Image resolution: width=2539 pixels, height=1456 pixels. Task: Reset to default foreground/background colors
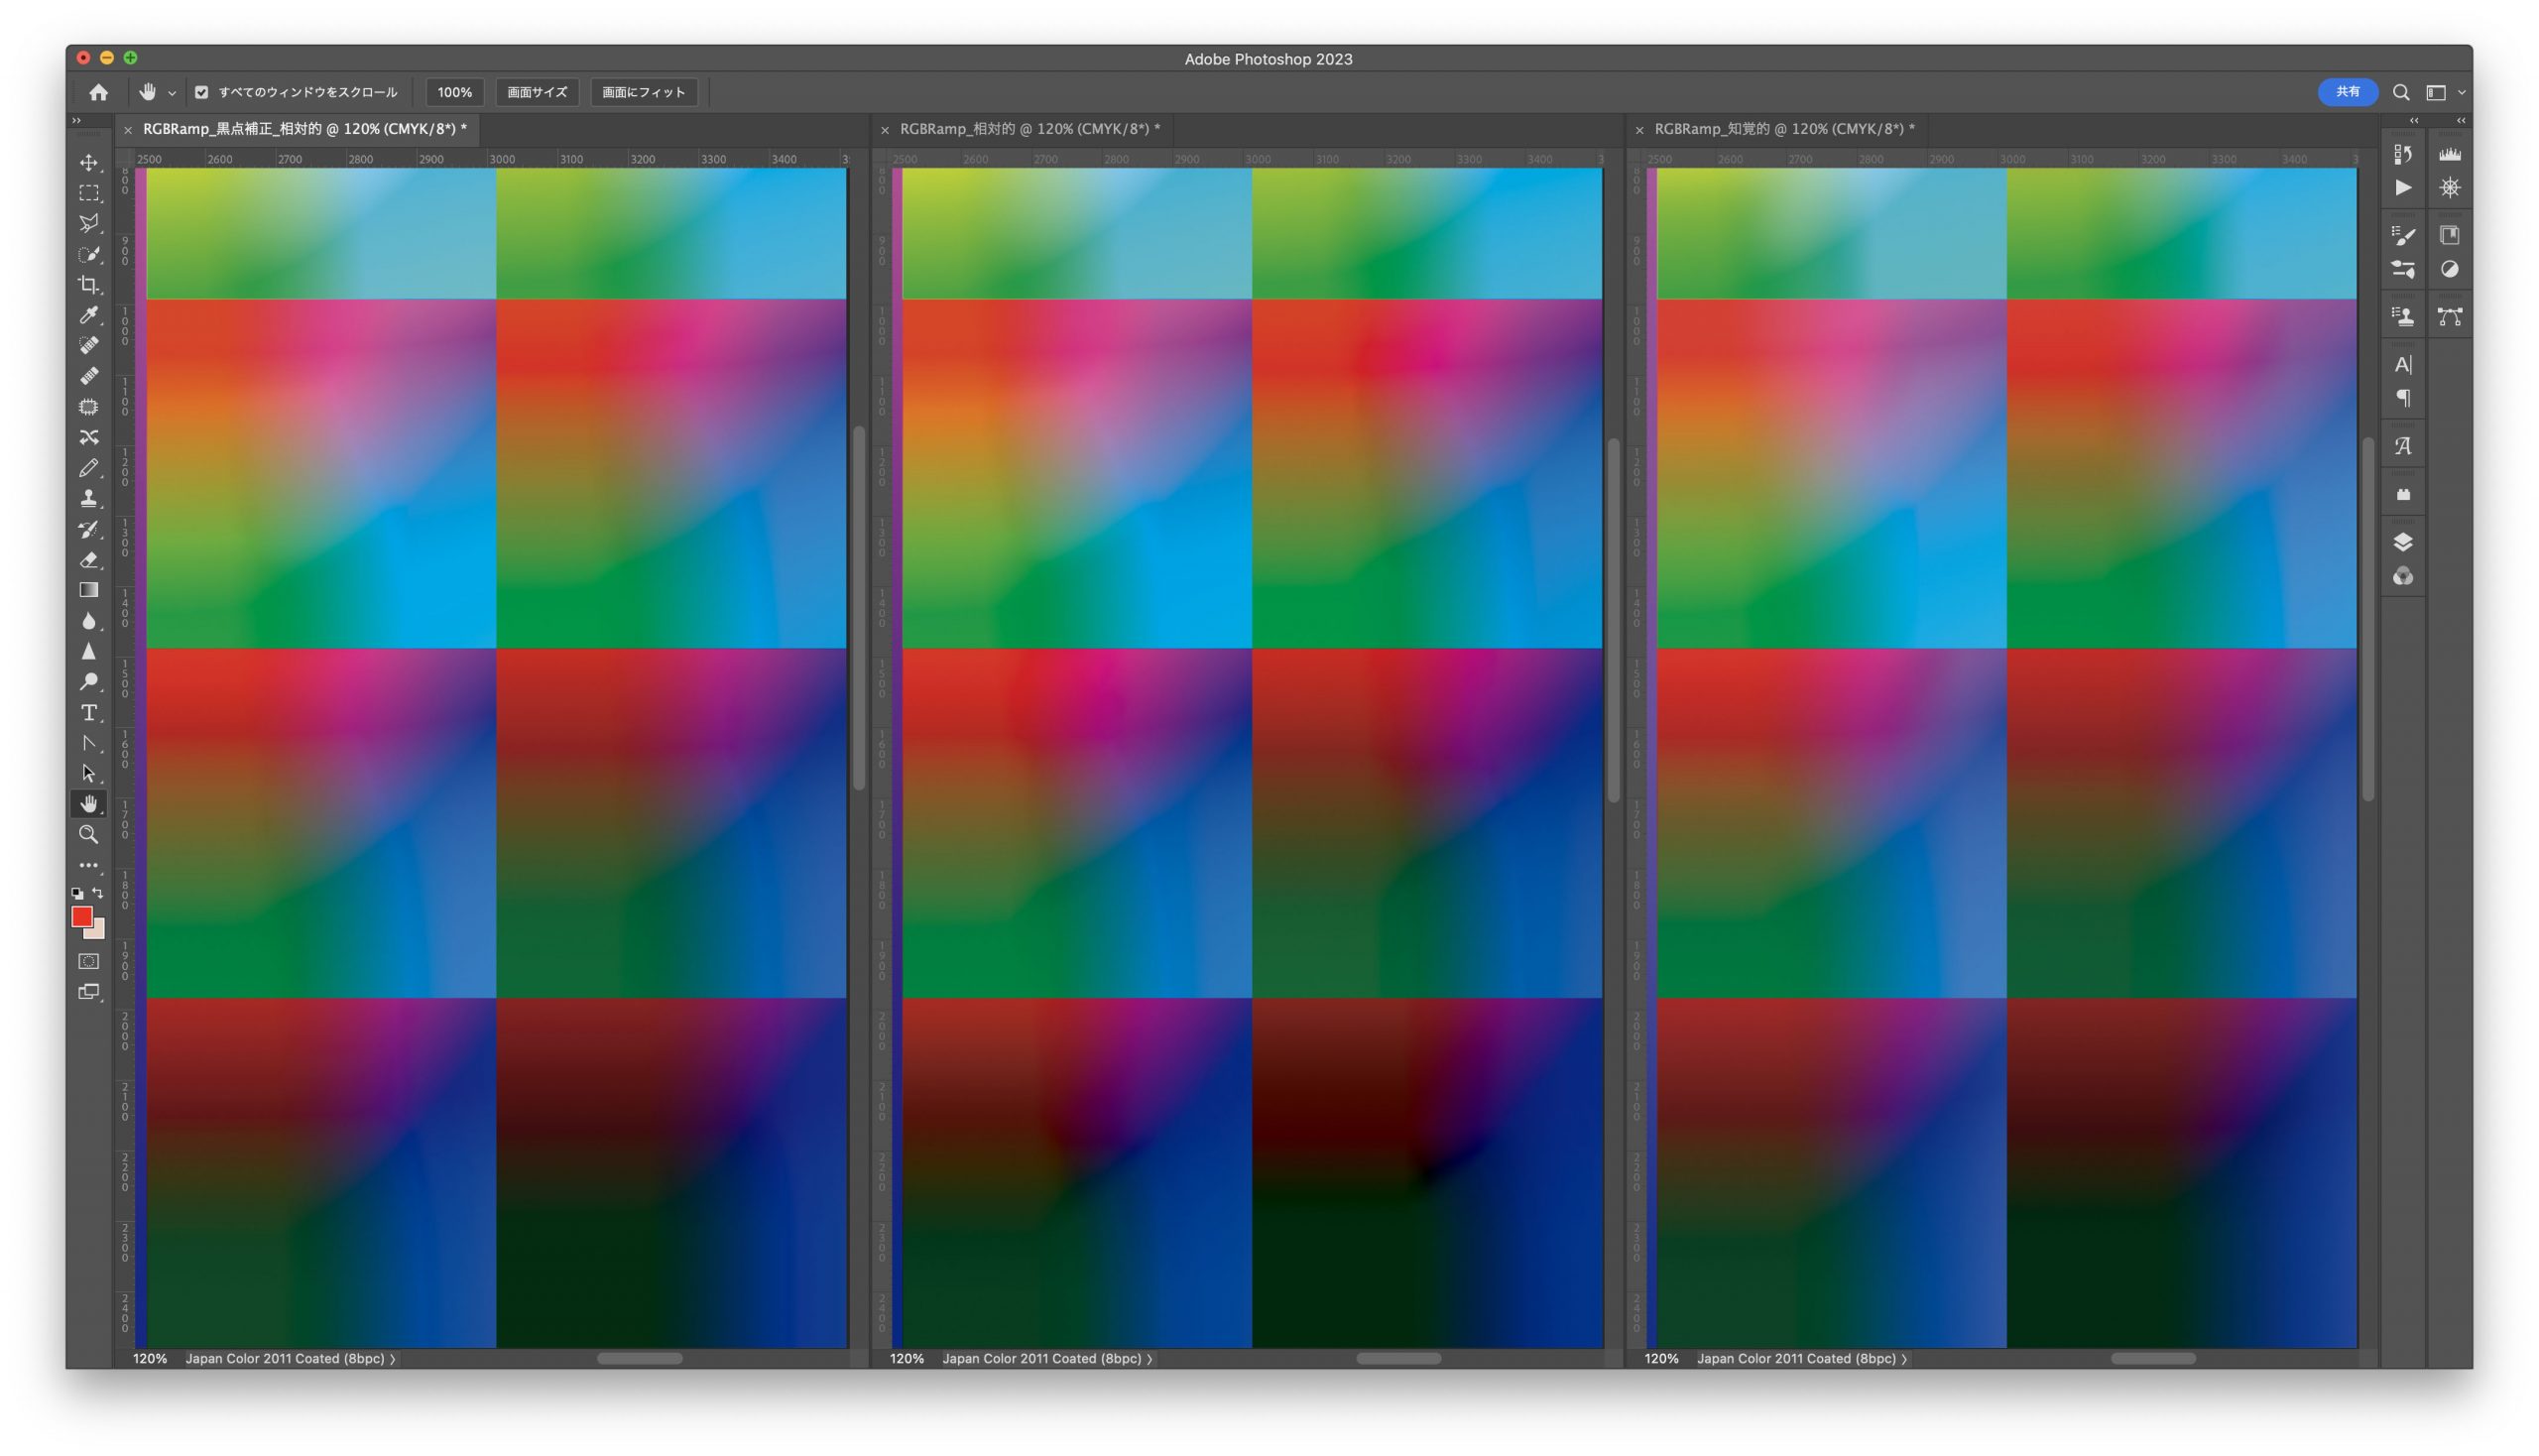click(77, 893)
